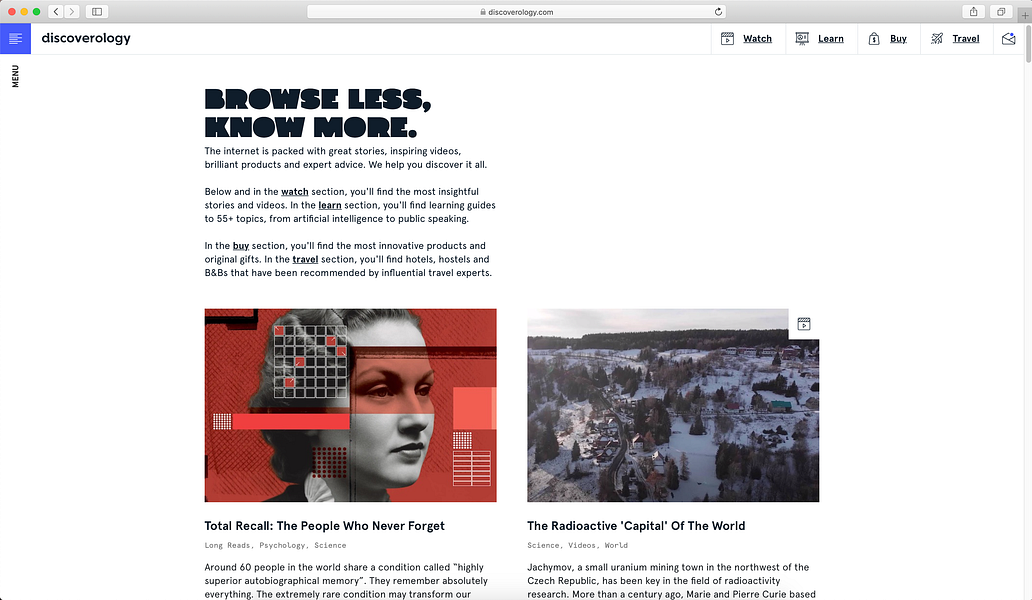The image size is (1032, 600).
Task: Click the vertical MENU label in the sidebar
Action: 15,76
